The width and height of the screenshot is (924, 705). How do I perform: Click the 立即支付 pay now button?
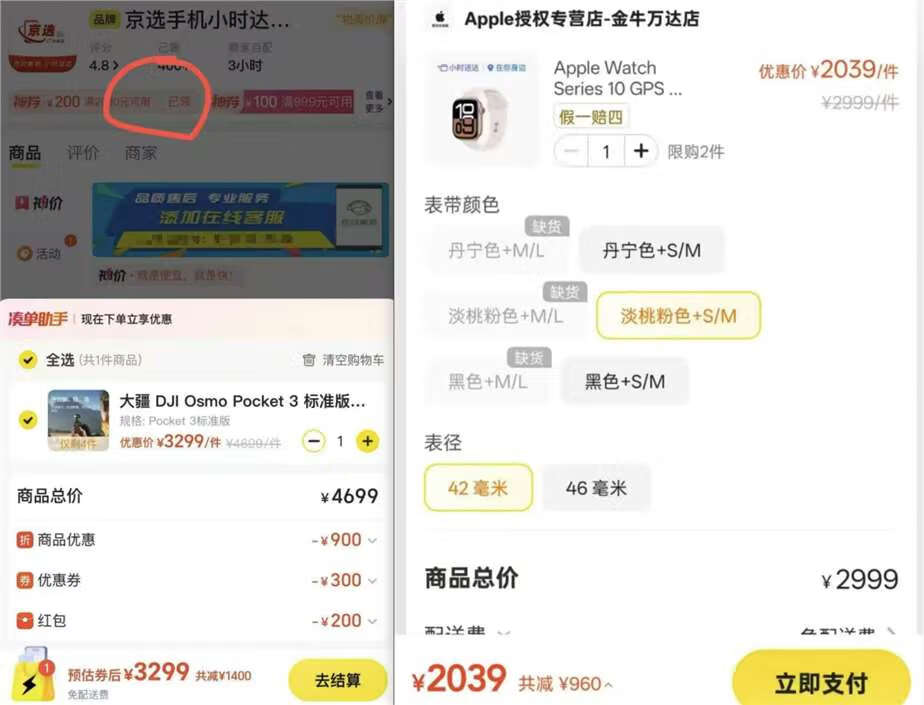pos(821,681)
